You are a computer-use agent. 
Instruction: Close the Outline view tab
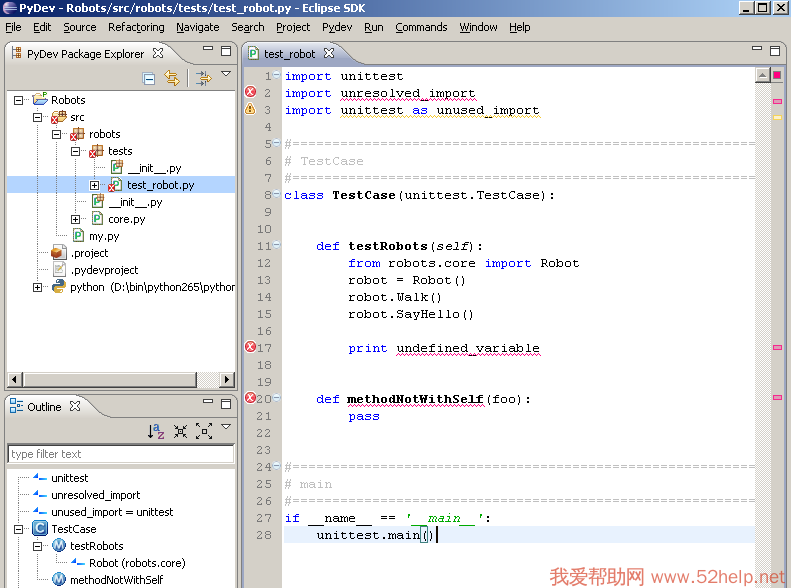tap(75, 406)
